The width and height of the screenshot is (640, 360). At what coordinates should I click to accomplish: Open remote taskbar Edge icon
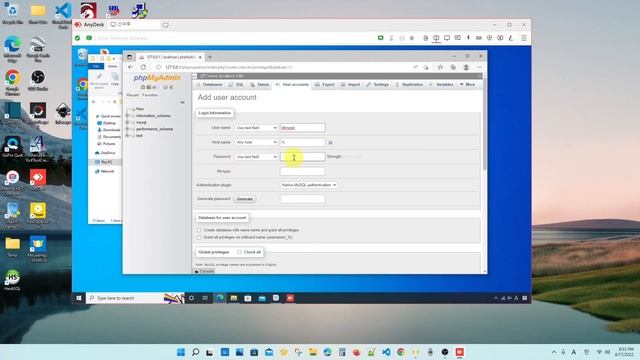click(x=220, y=298)
